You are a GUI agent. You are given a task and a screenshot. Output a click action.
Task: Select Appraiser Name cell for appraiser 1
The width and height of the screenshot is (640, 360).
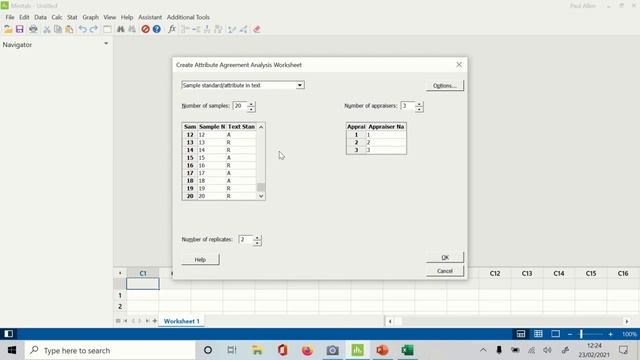386,135
